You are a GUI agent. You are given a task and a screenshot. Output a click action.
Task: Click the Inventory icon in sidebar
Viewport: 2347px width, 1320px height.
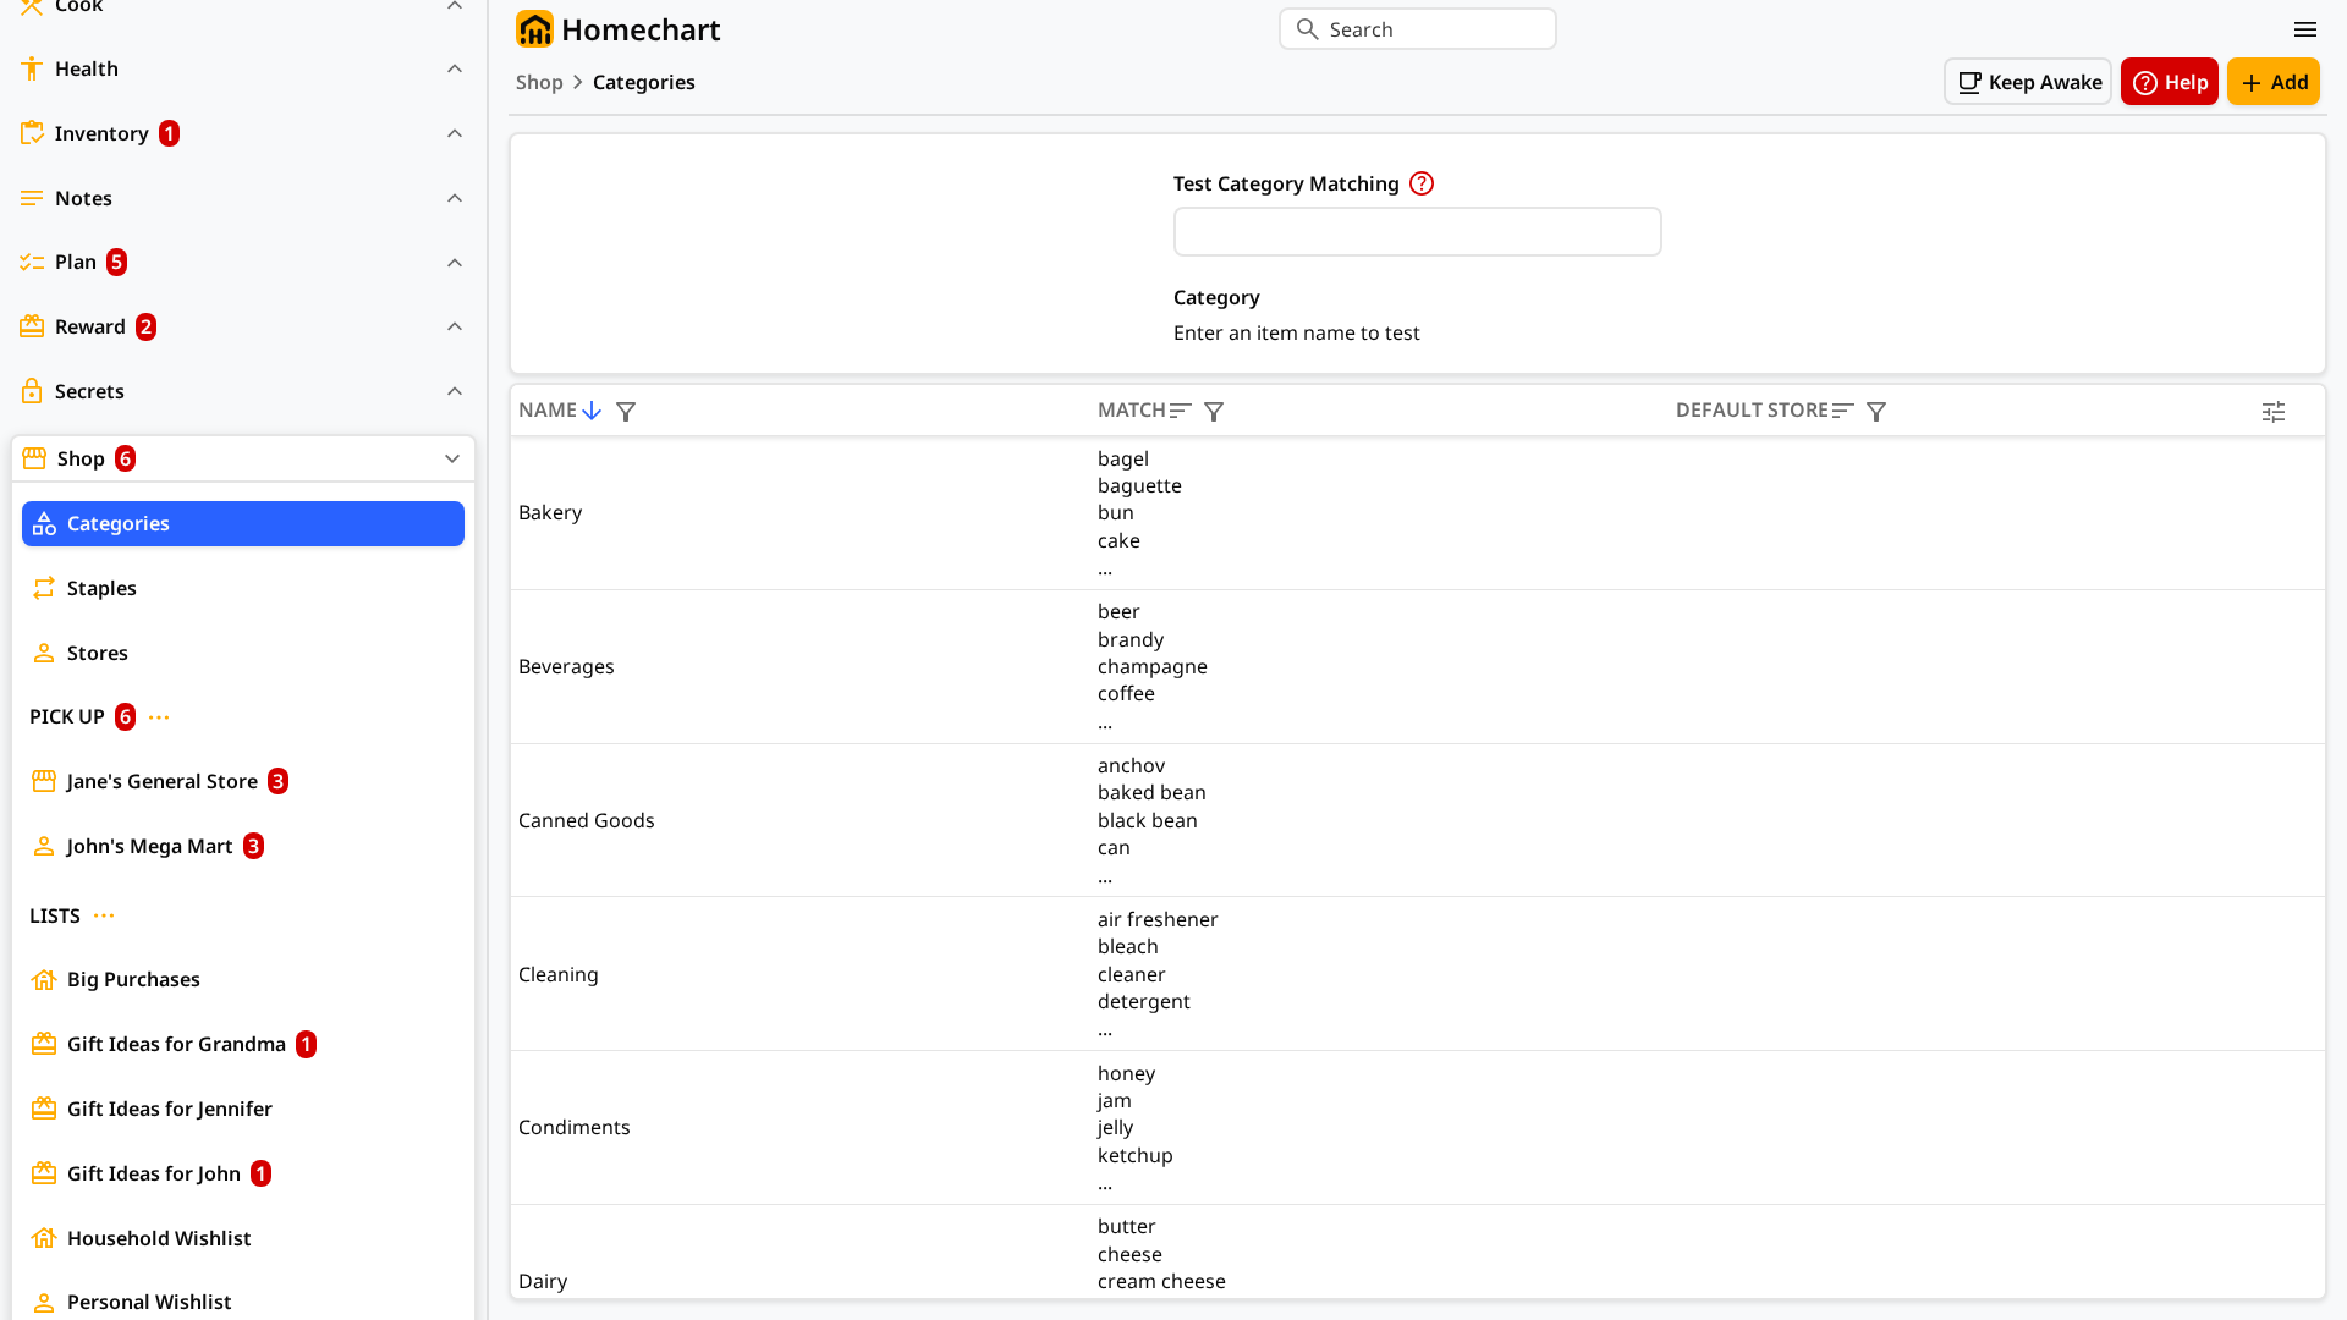tap(32, 133)
